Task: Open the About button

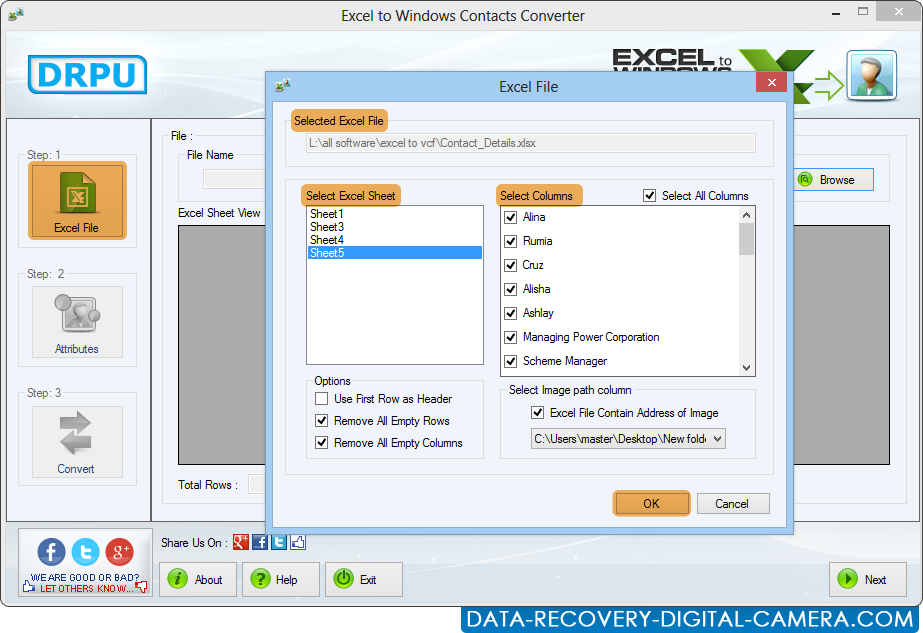Action: 198,579
